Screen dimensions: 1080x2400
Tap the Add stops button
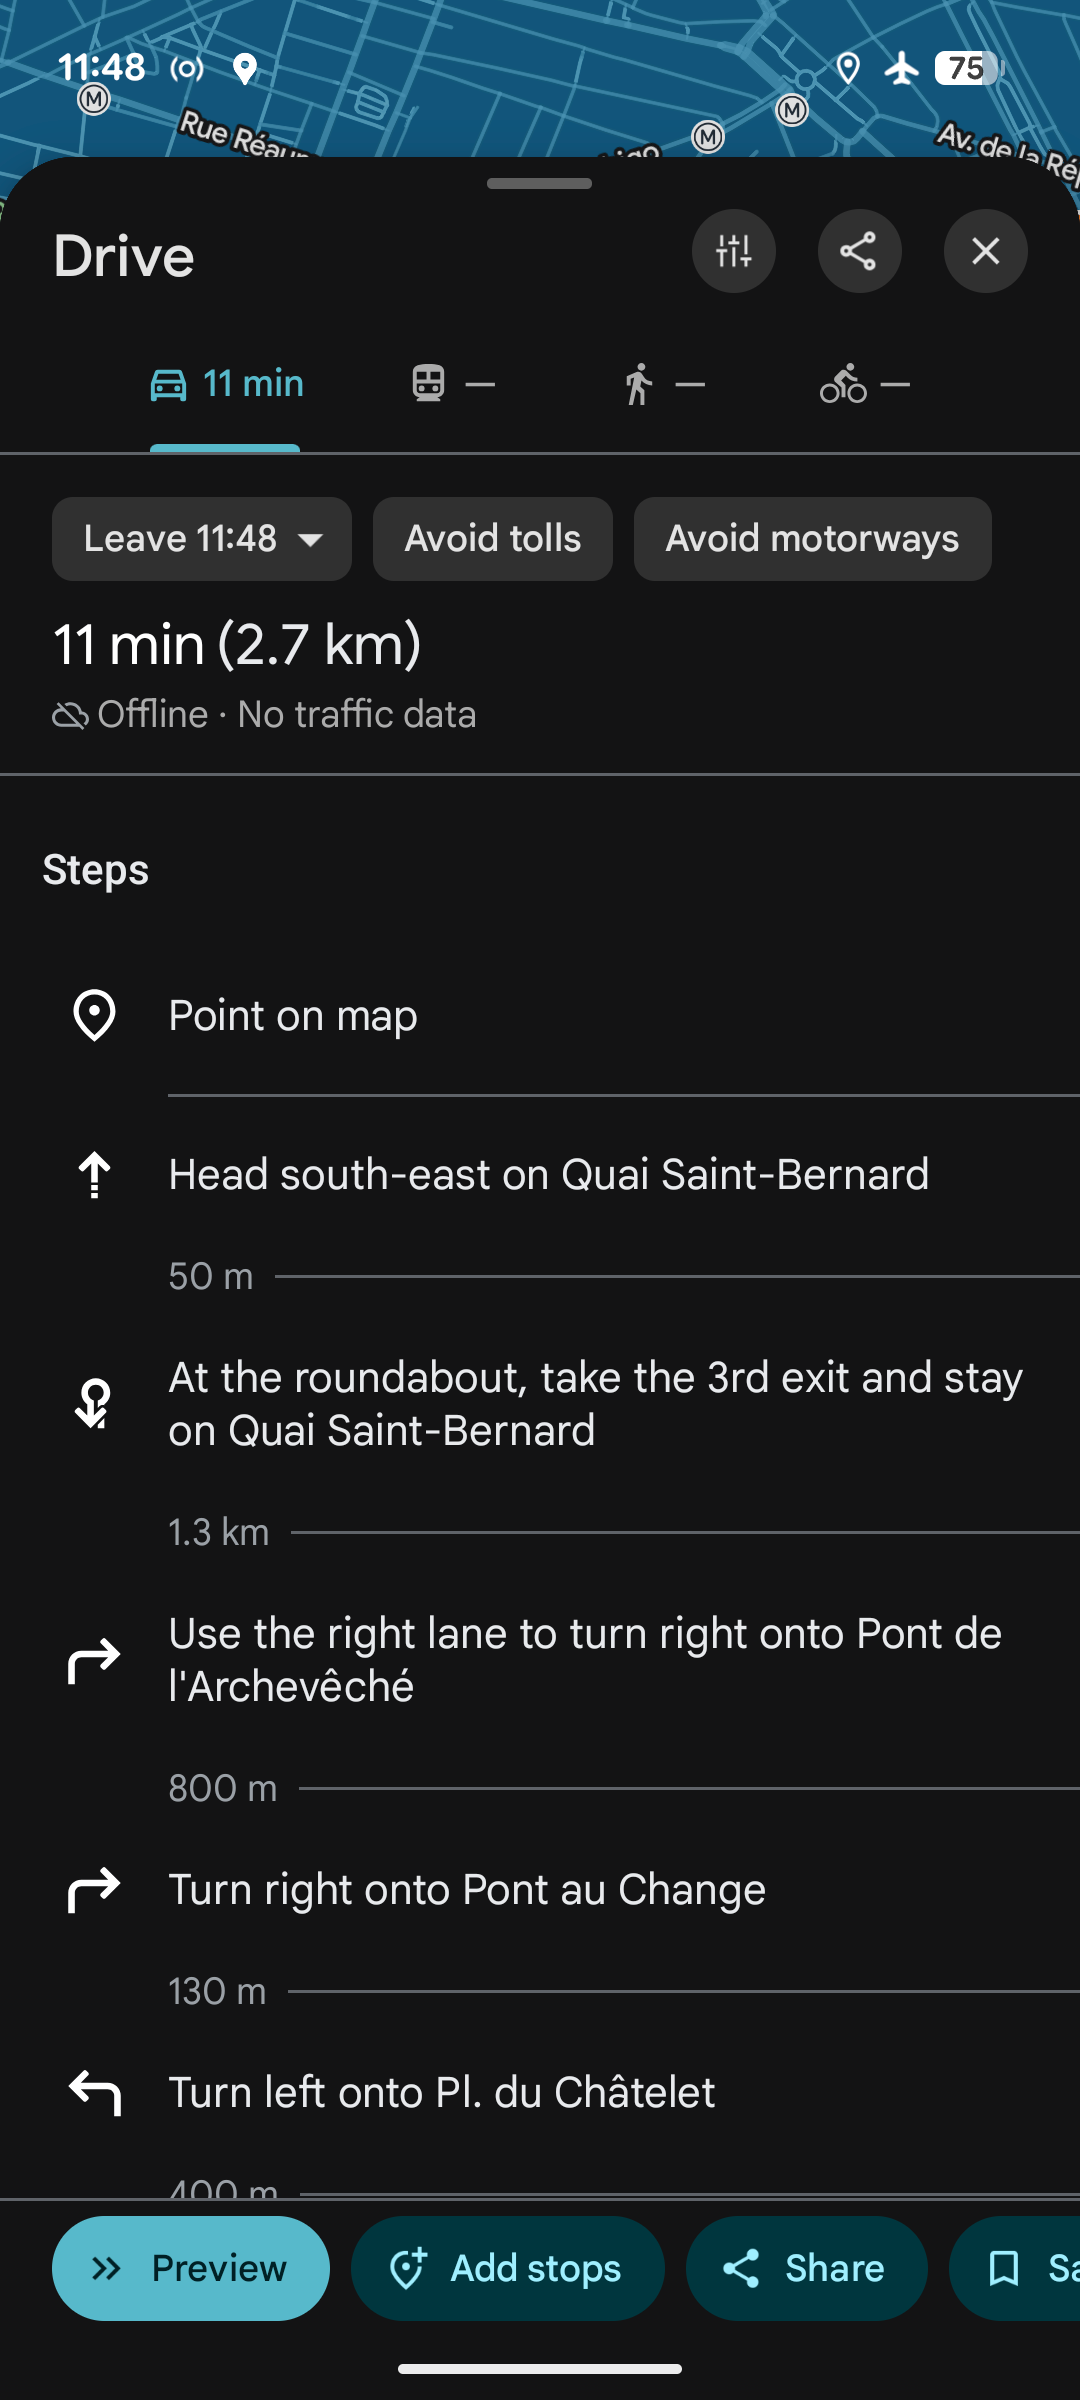coord(507,2268)
